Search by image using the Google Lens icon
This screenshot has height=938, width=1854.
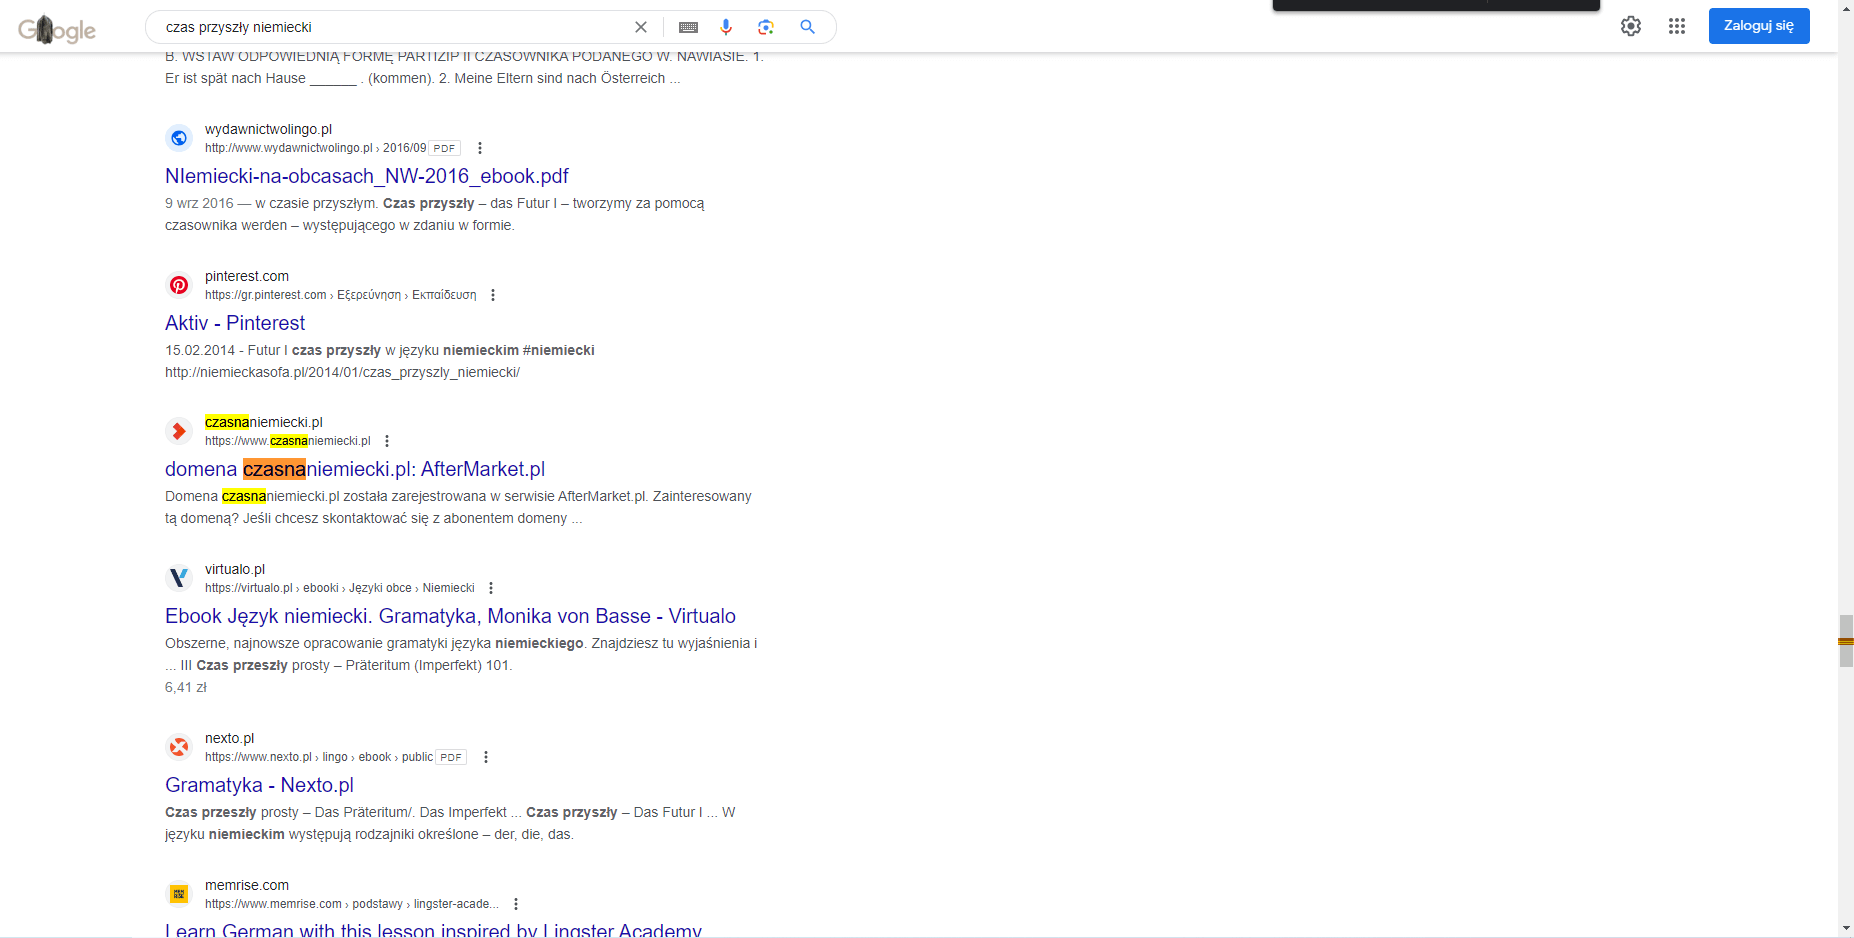click(766, 27)
